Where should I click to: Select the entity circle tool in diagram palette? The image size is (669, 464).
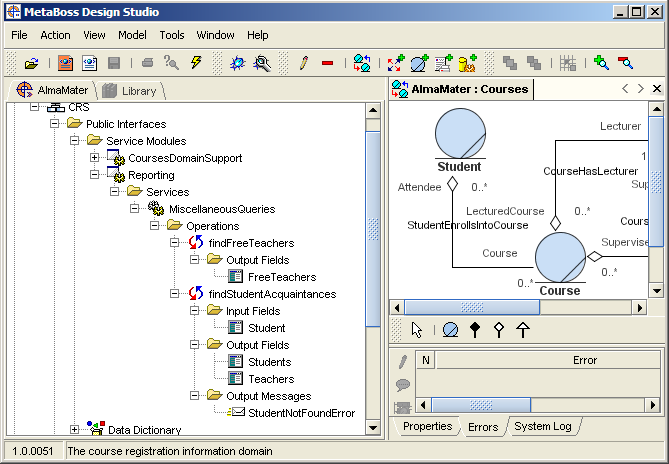pyautogui.click(x=450, y=330)
